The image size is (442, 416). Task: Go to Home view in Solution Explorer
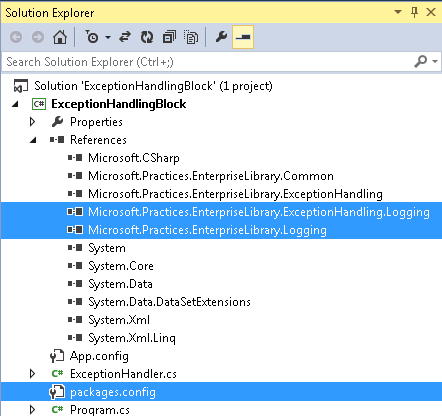[60, 37]
